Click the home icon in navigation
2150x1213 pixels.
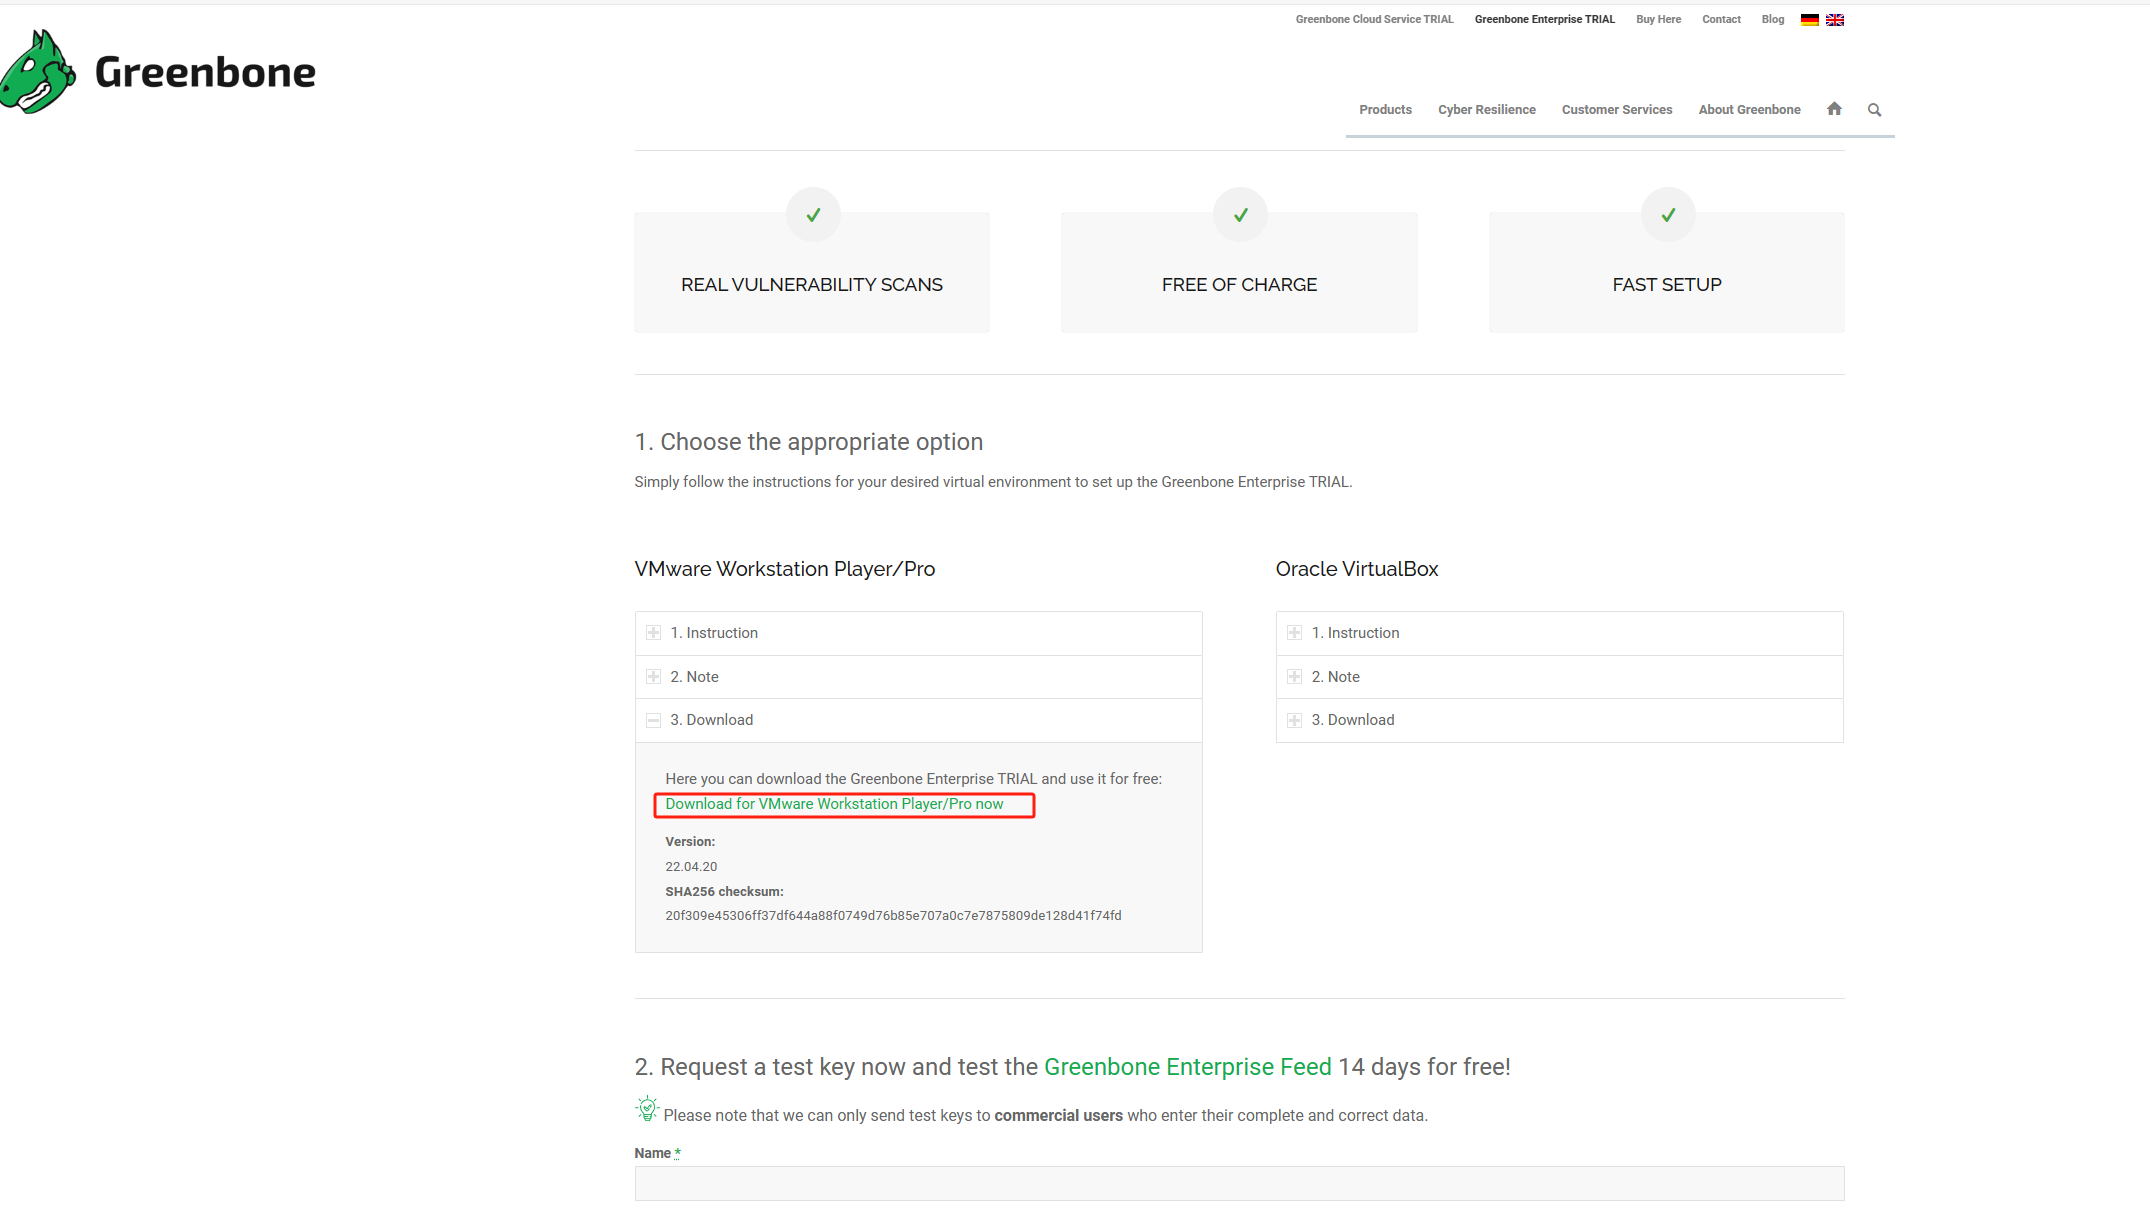click(1834, 109)
